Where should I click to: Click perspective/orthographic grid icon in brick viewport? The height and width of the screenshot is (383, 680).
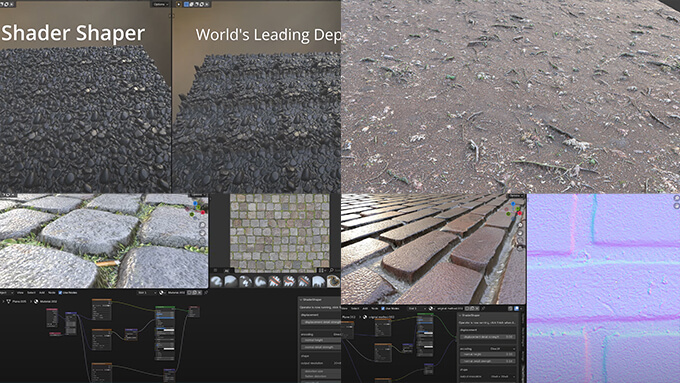tap(520, 248)
